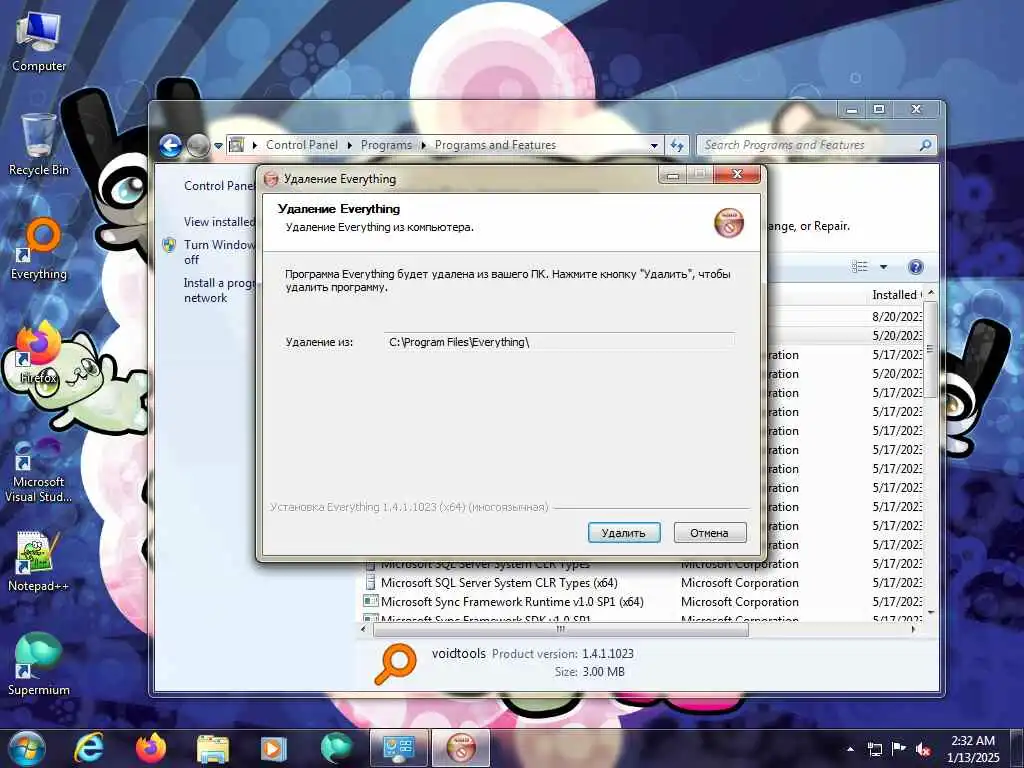Click the Удалить button

(x=624, y=533)
